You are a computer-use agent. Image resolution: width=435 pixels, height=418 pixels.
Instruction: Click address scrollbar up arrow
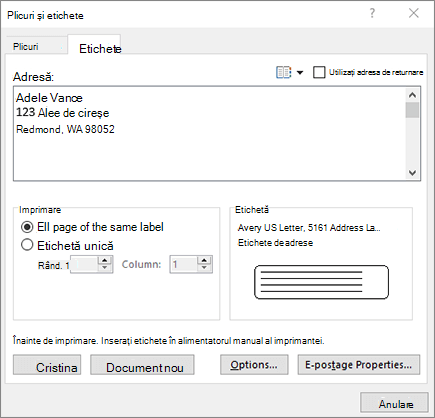[412, 95]
